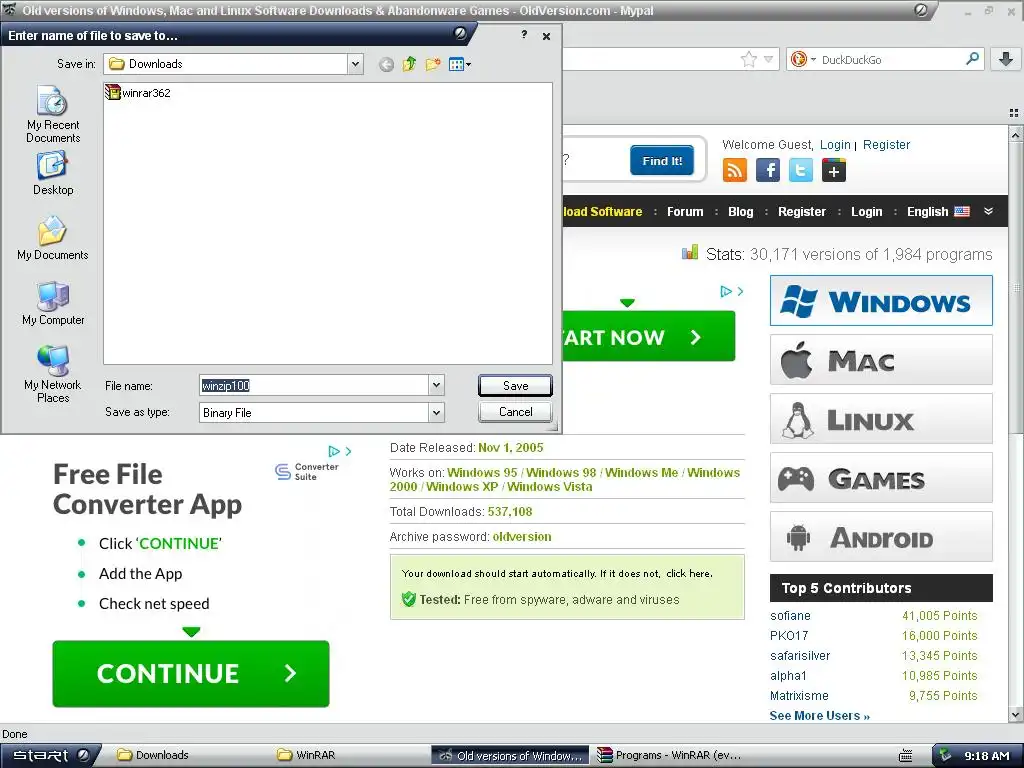
Task: Open My Recent Documents in save dialog
Action: click(53, 114)
